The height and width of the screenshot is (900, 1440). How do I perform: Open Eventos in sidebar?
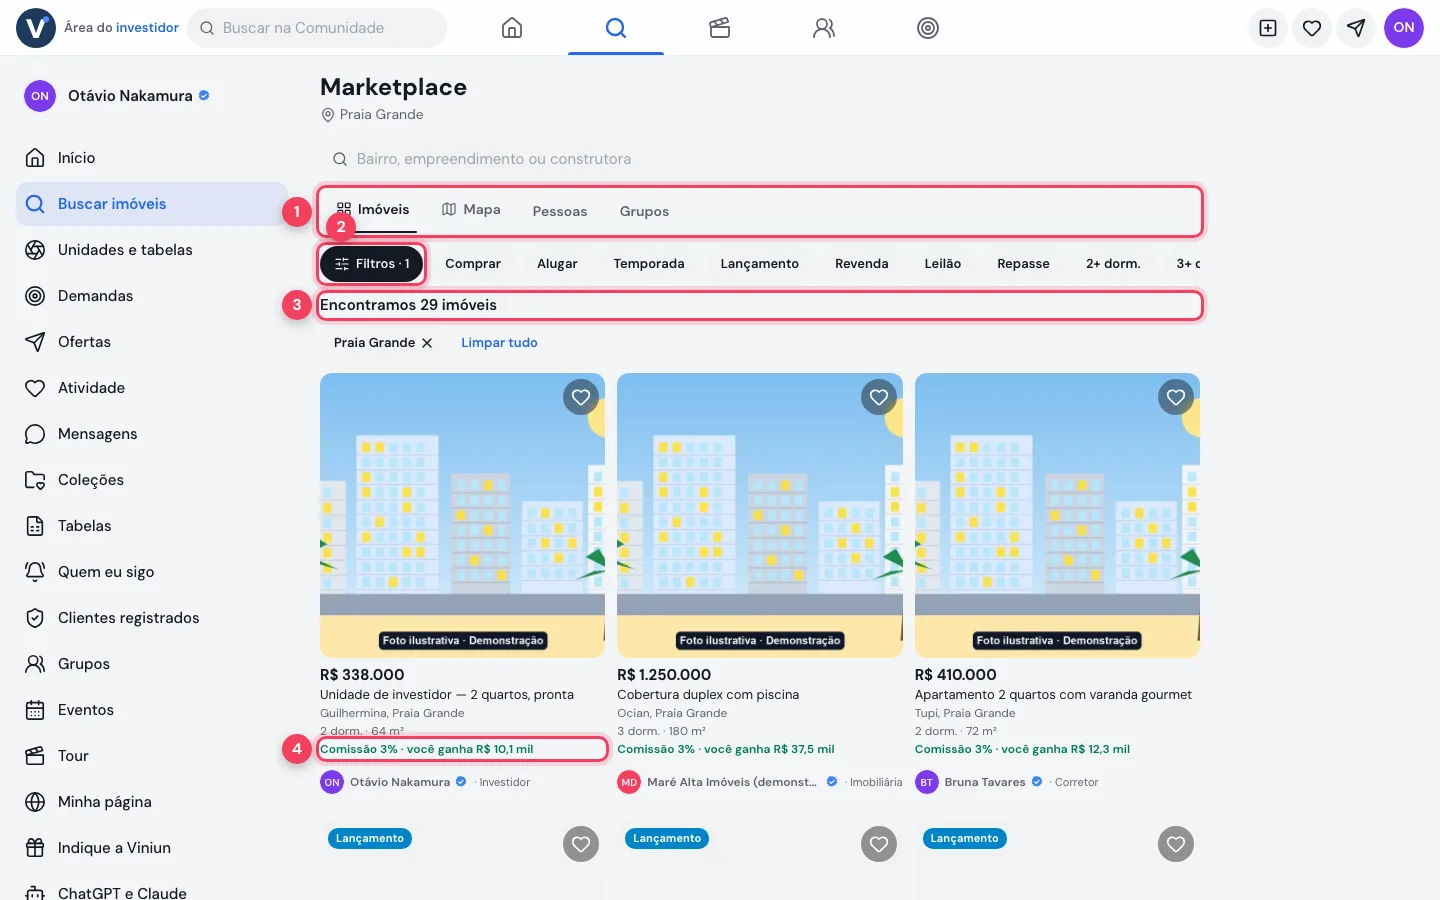(x=152, y=710)
